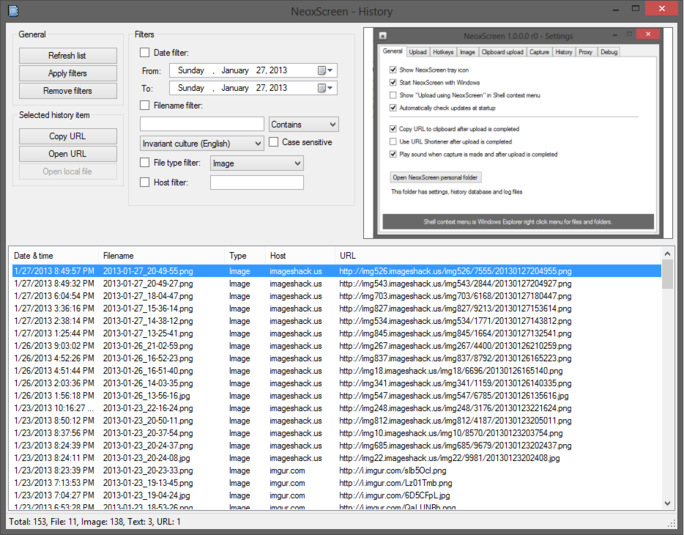Image resolution: width=684 pixels, height=535 pixels.
Task: Switch to Proxy tab in Settings preview
Action: [585, 52]
